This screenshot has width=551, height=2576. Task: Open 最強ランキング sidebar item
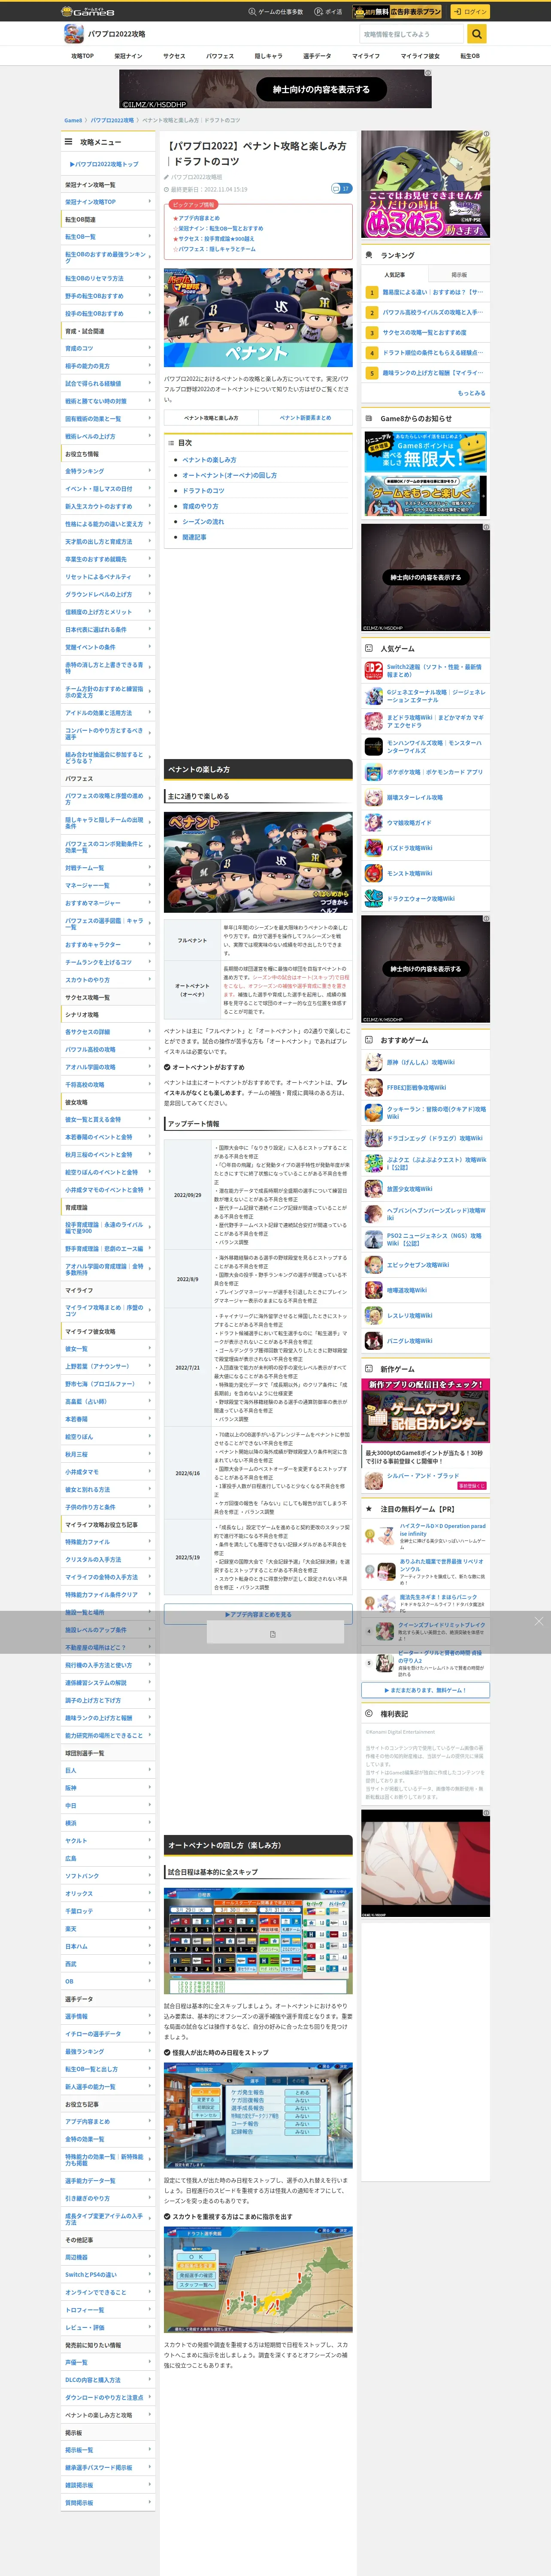coord(108,2051)
